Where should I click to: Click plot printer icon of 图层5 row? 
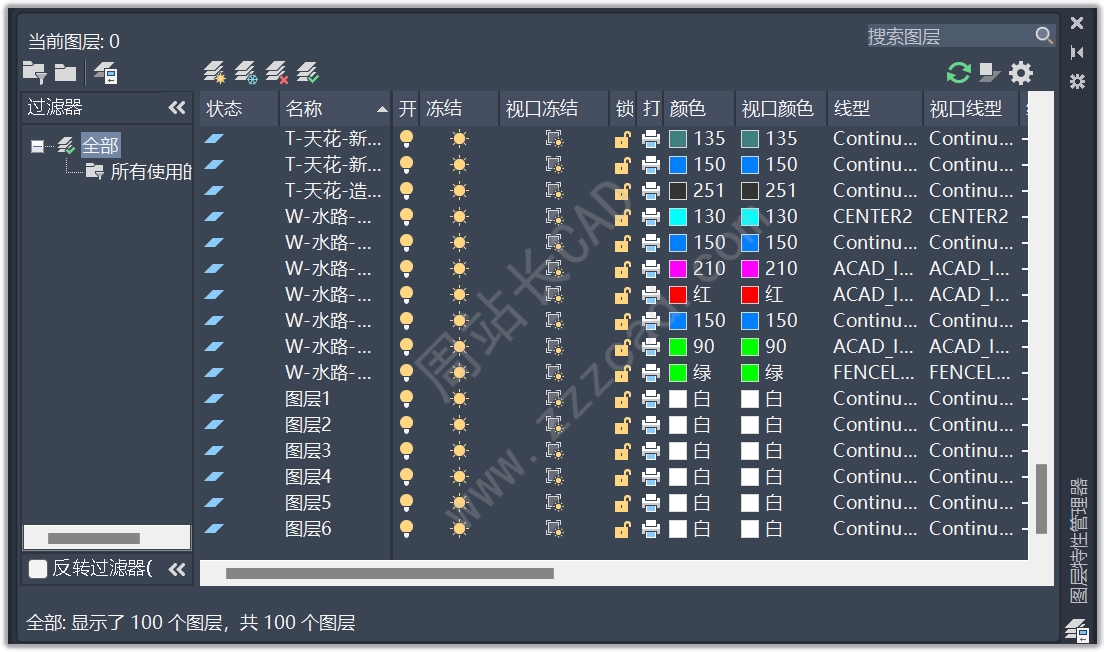click(x=650, y=503)
